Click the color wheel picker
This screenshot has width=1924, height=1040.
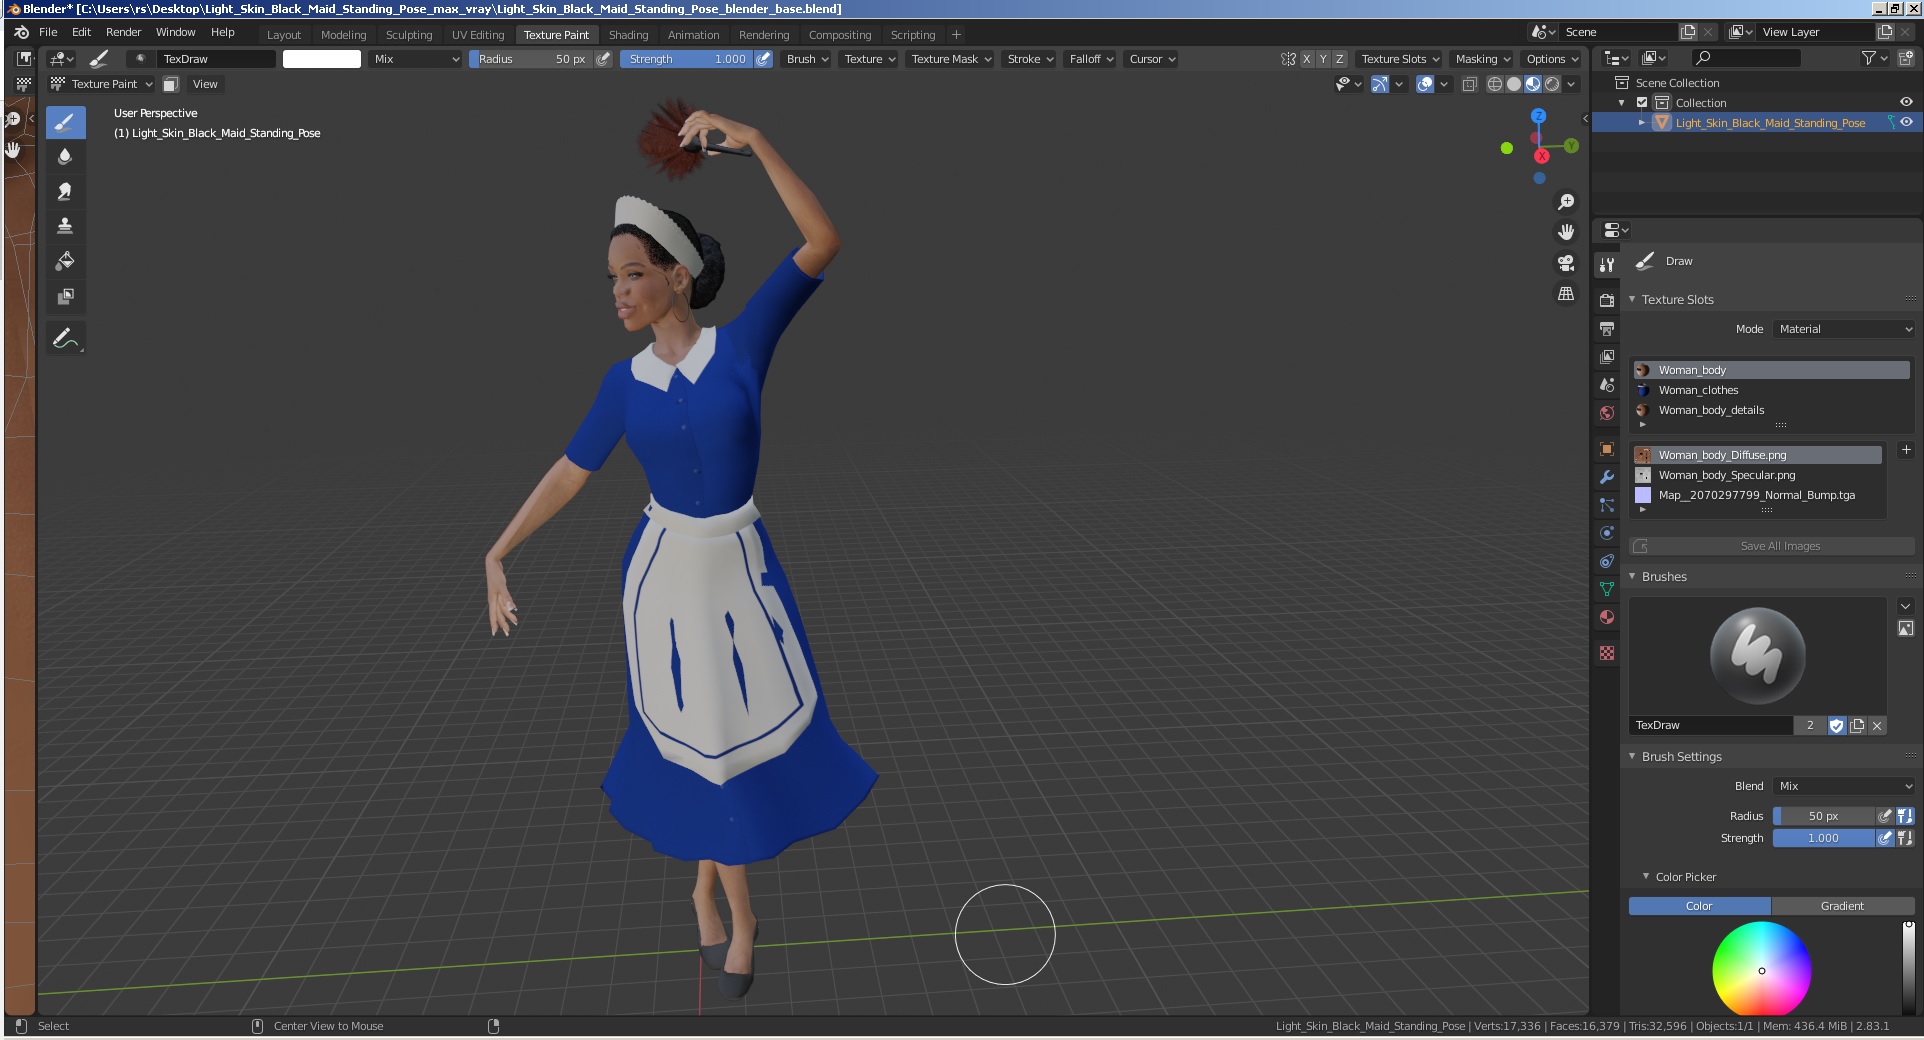coord(1762,970)
